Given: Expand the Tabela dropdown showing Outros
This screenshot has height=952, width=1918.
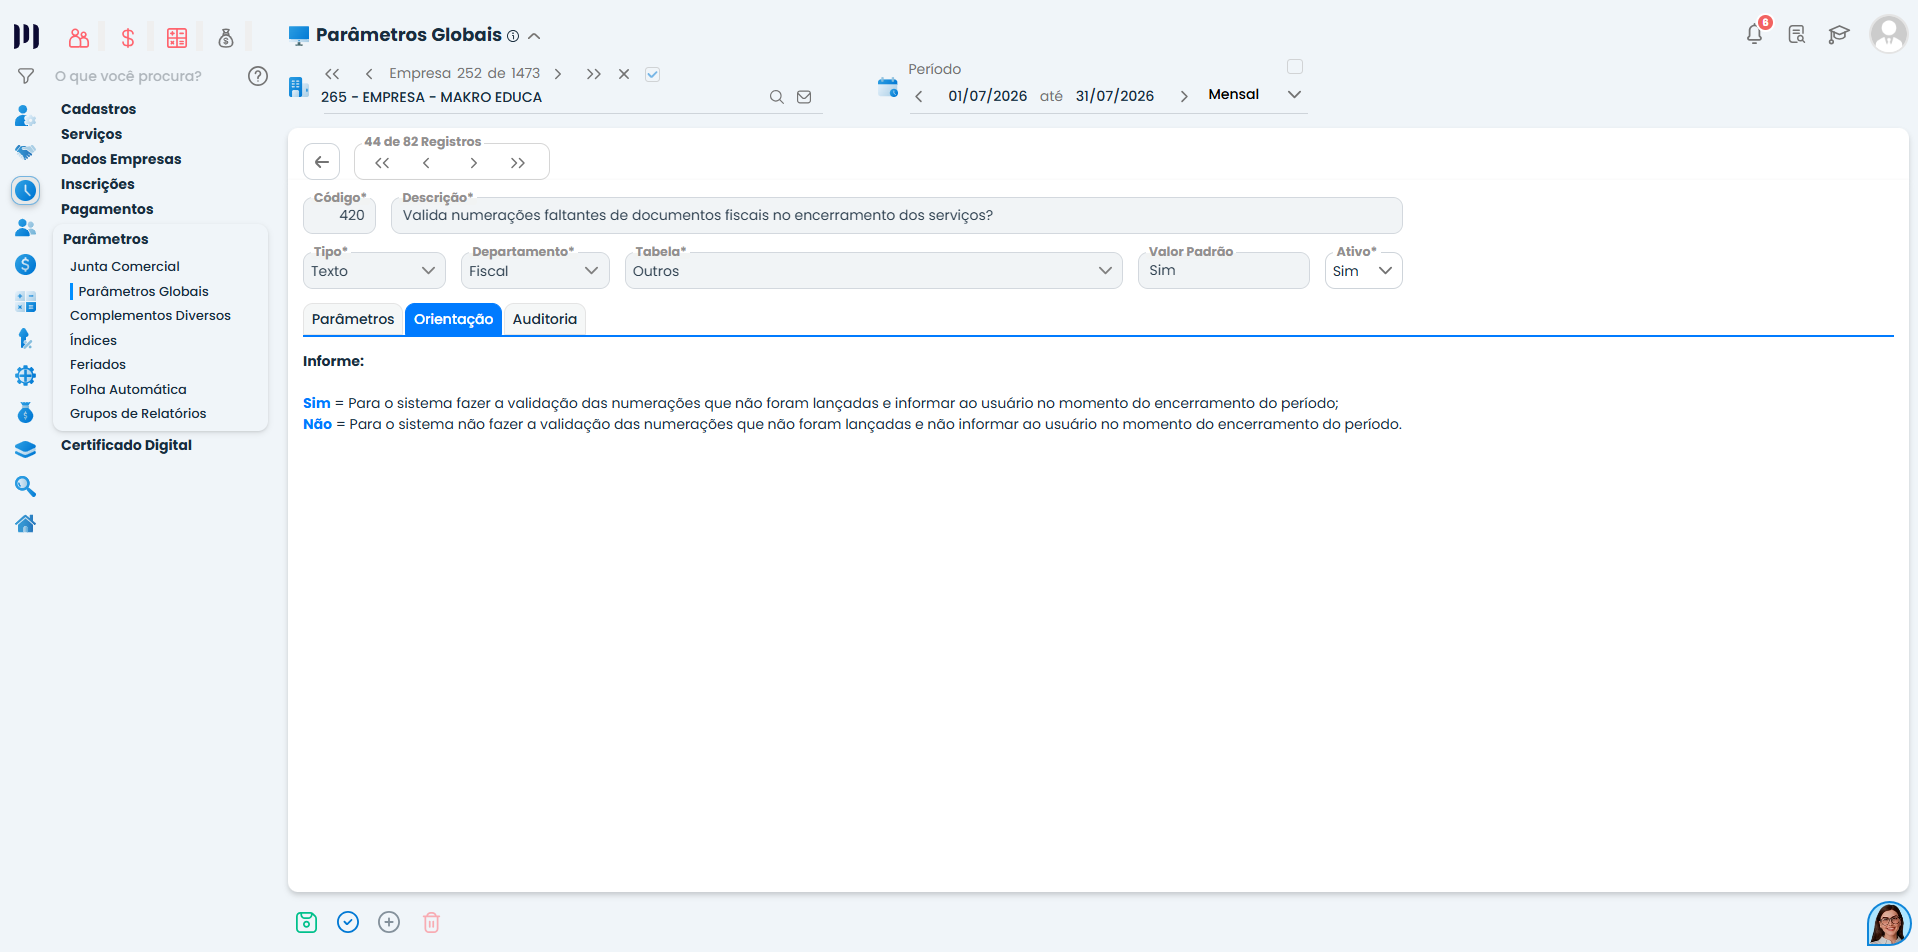Looking at the screenshot, I should click(x=874, y=271).
